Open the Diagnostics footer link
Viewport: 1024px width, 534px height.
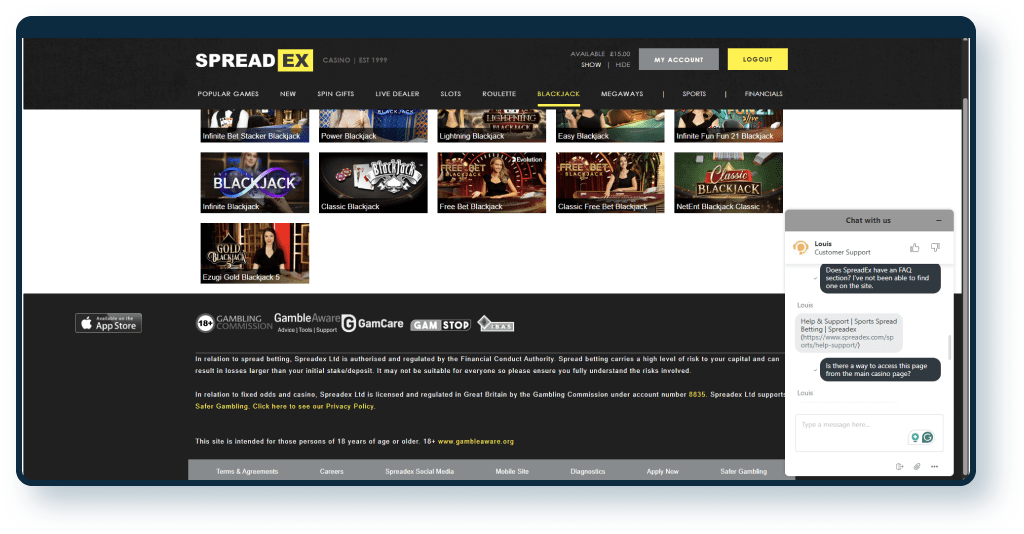(588, 471)
